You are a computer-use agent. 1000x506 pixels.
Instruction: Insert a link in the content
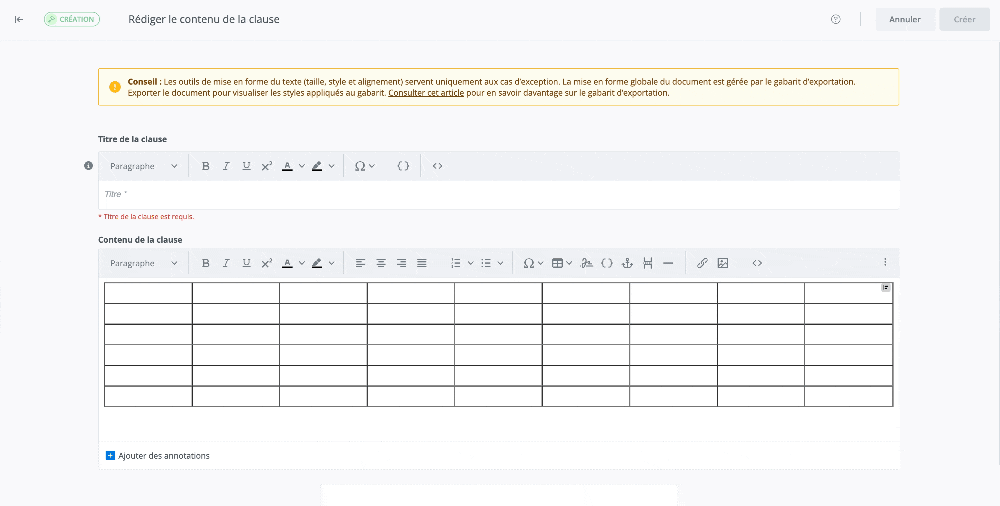[x=702, y=263]
